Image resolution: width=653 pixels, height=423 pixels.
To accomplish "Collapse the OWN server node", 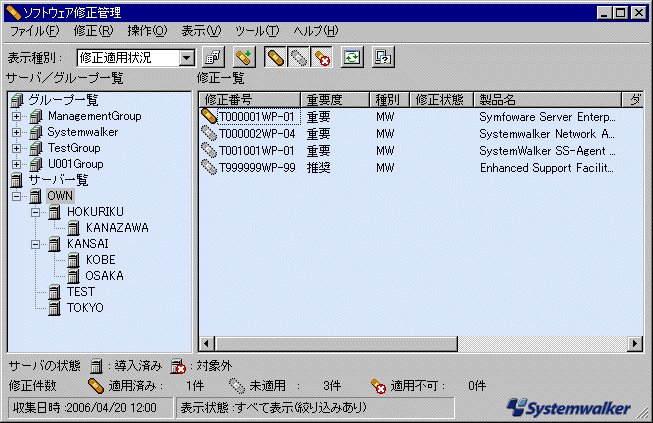I will coord(16,196).
